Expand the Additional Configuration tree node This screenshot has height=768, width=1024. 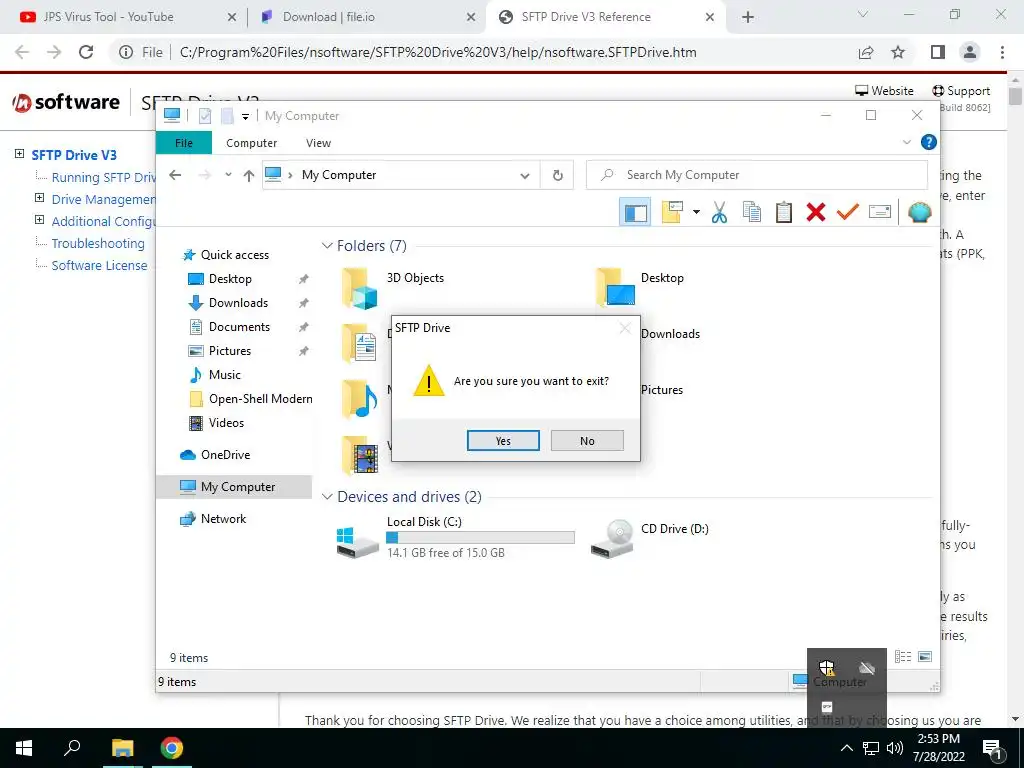39,220
